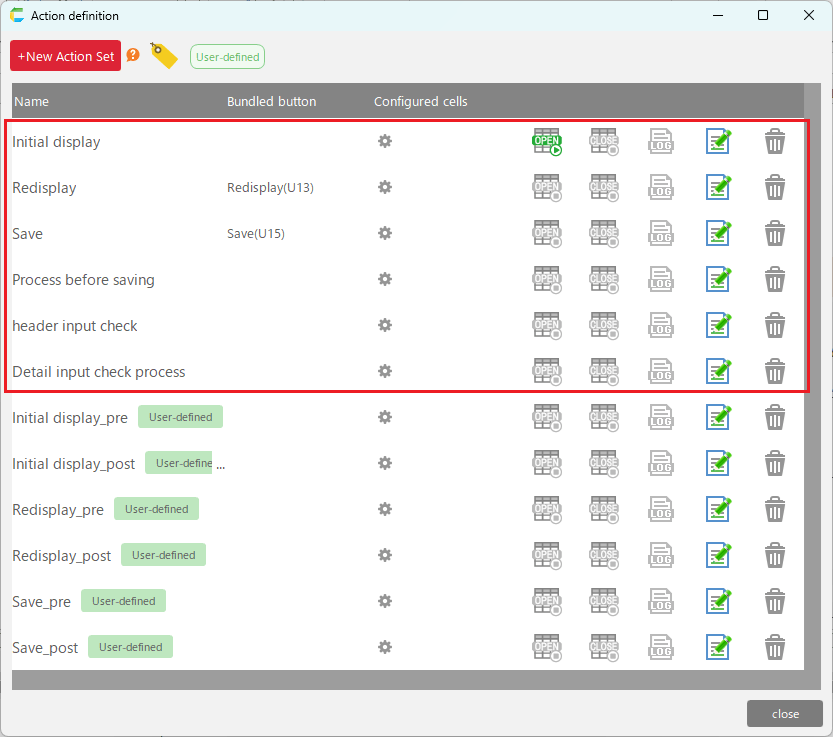Screen dimensions: 833x737
Task: Click the yellow tag icon
Action: pyautogui.click(x=163, y=56)
